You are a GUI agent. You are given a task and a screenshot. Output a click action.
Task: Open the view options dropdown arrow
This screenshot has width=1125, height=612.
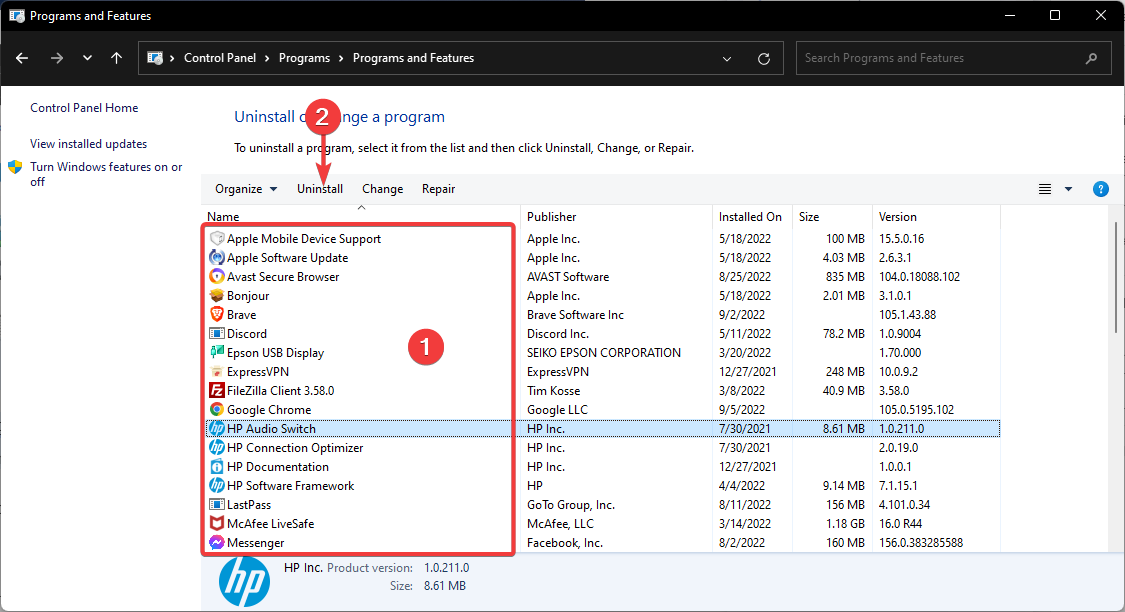(1068, 189)
